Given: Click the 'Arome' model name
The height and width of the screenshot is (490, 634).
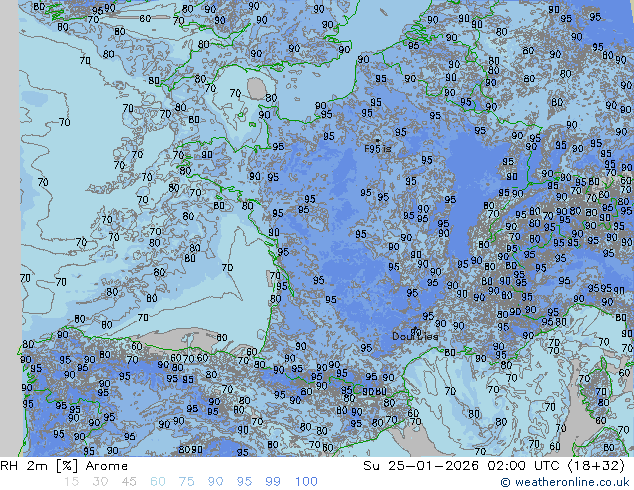Looking at the screenshot, I should [x=107, y=466].
